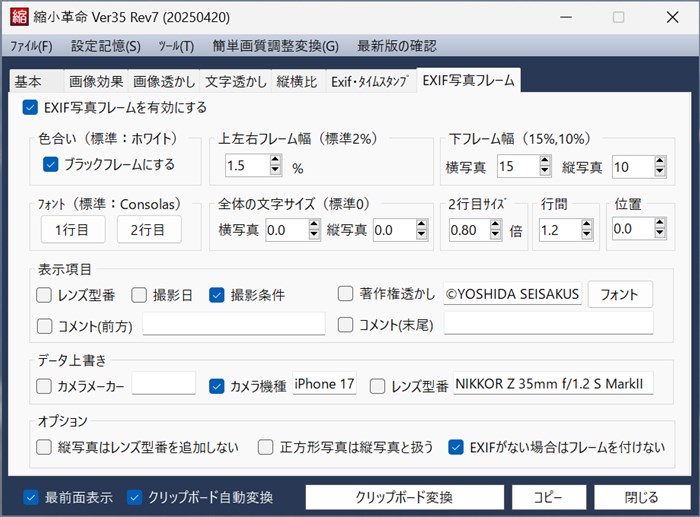Click the ©YOSHIDA SEISAKUS copyright text field
The height and width of the screenshot is (517, 700).
pos(512,293)
